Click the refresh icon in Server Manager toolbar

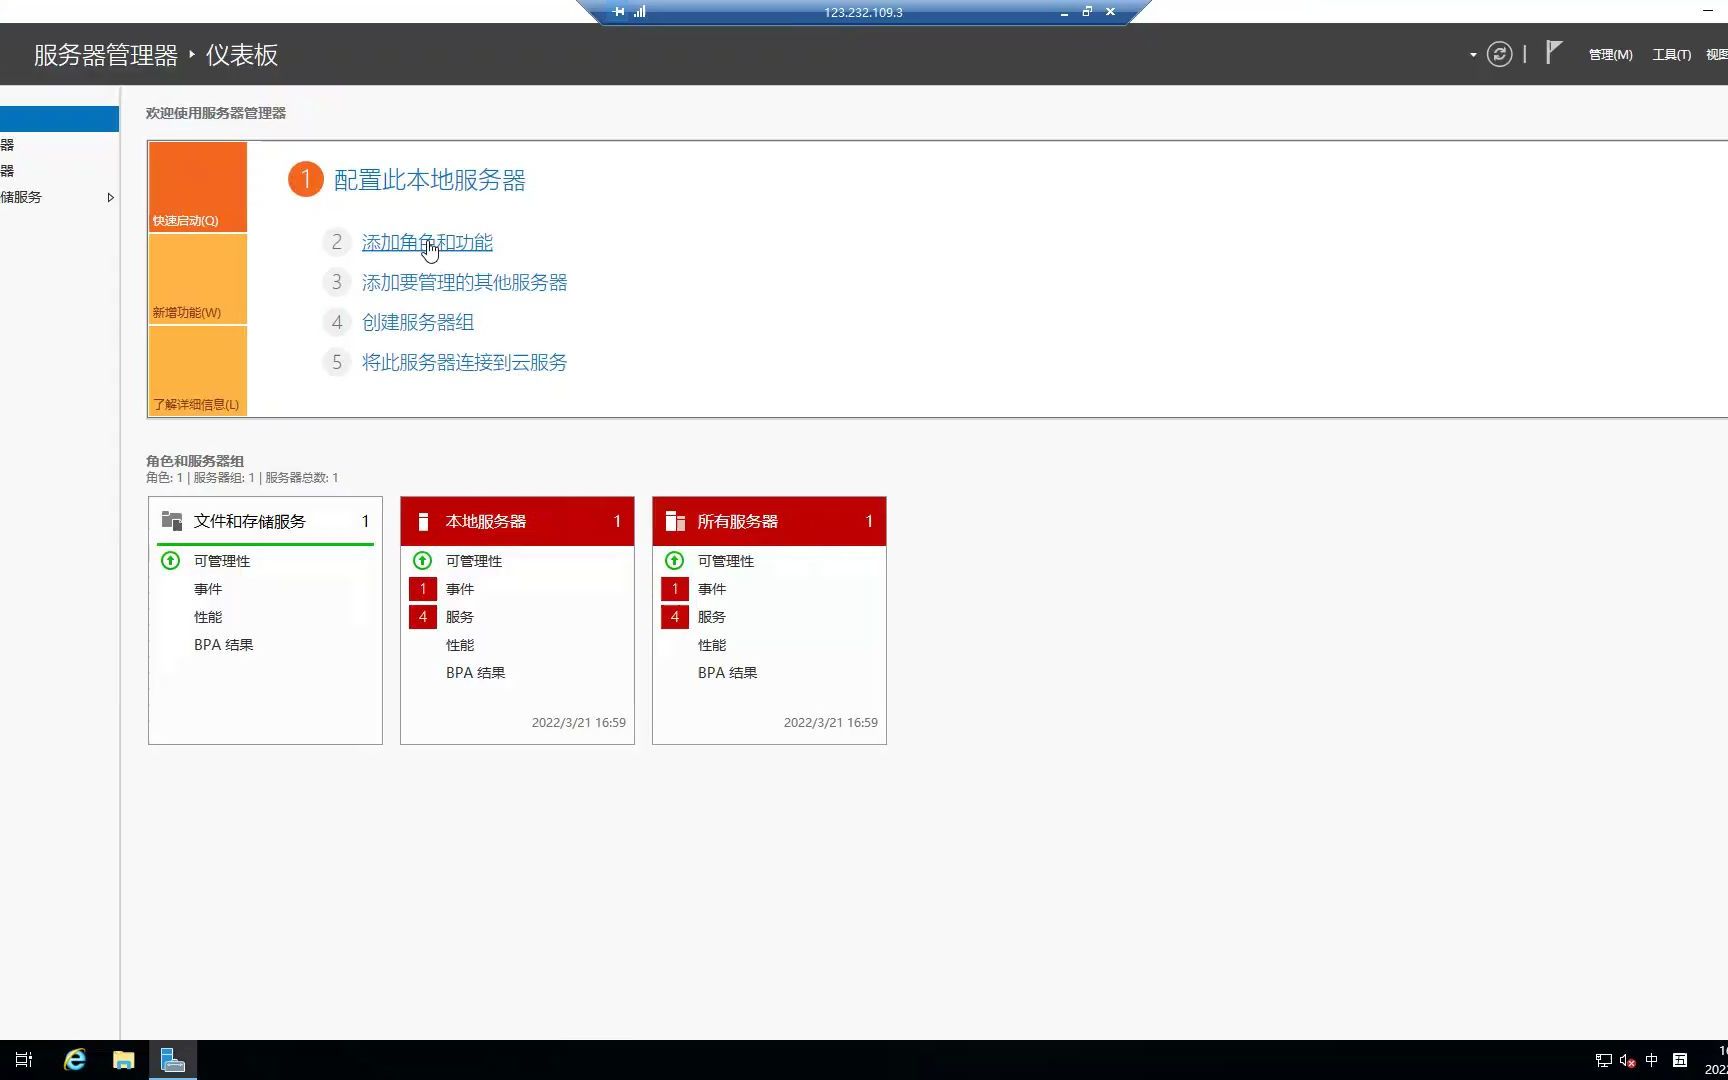coord(1499,54)
